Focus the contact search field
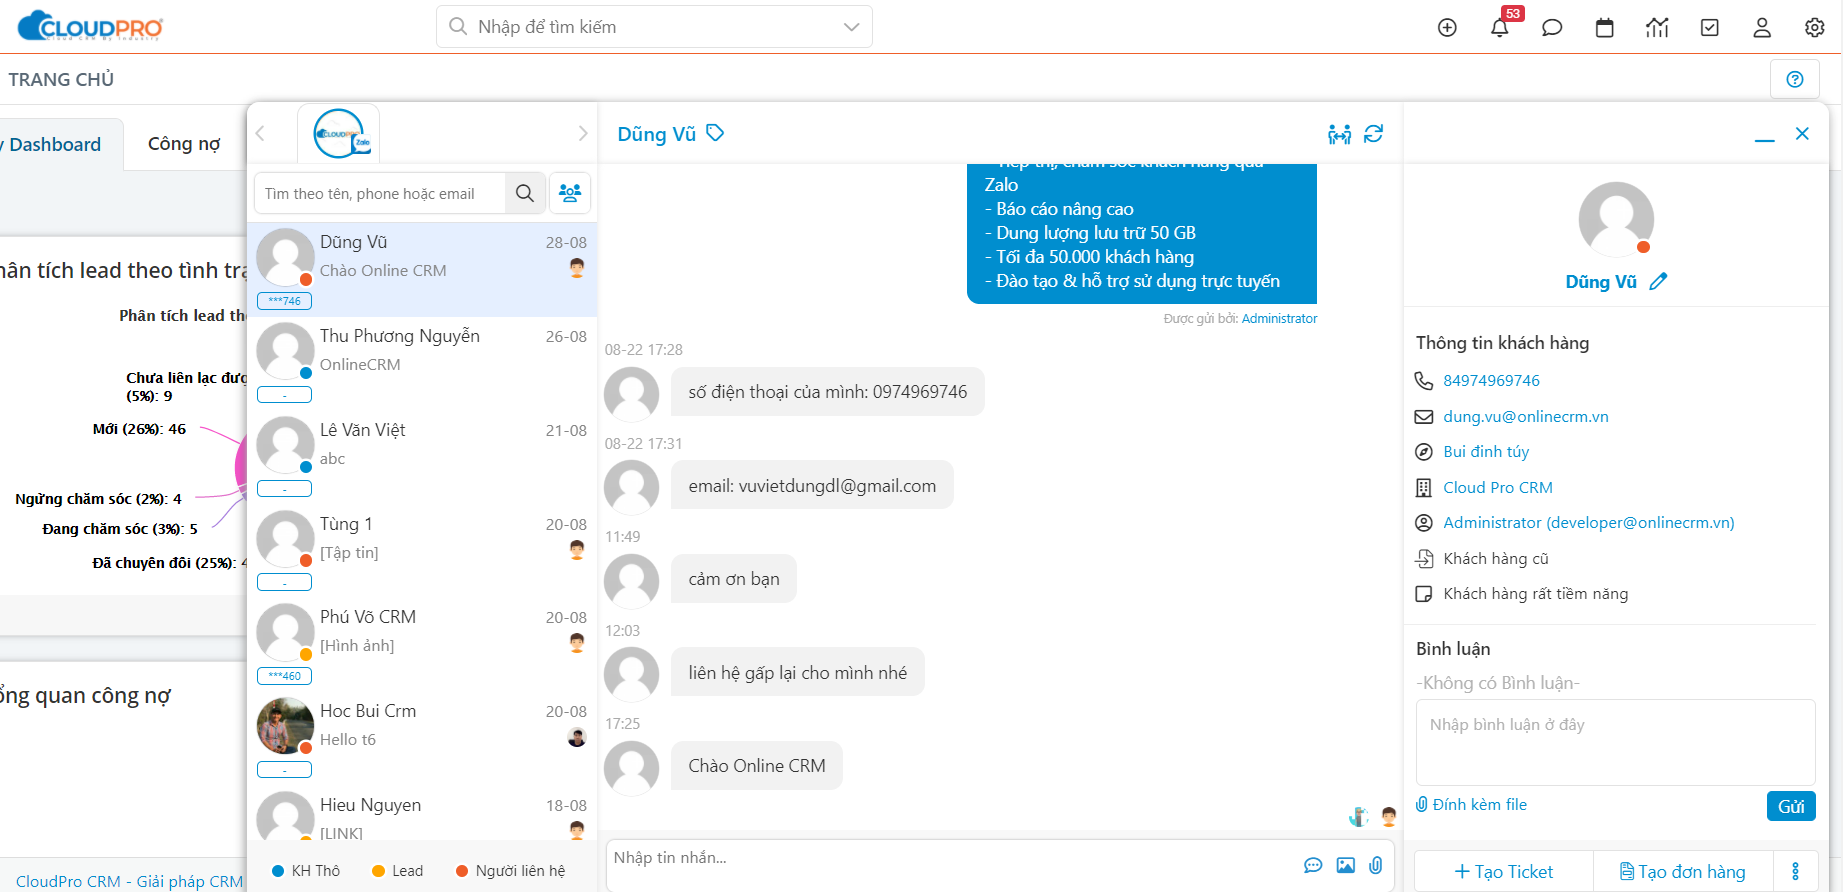Image resolution: width=1843 pixels, height=892 pixels. 380,193
